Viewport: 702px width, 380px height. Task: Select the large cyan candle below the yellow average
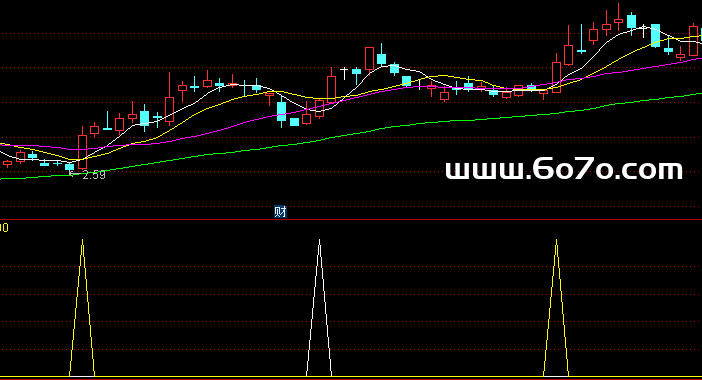282,112
